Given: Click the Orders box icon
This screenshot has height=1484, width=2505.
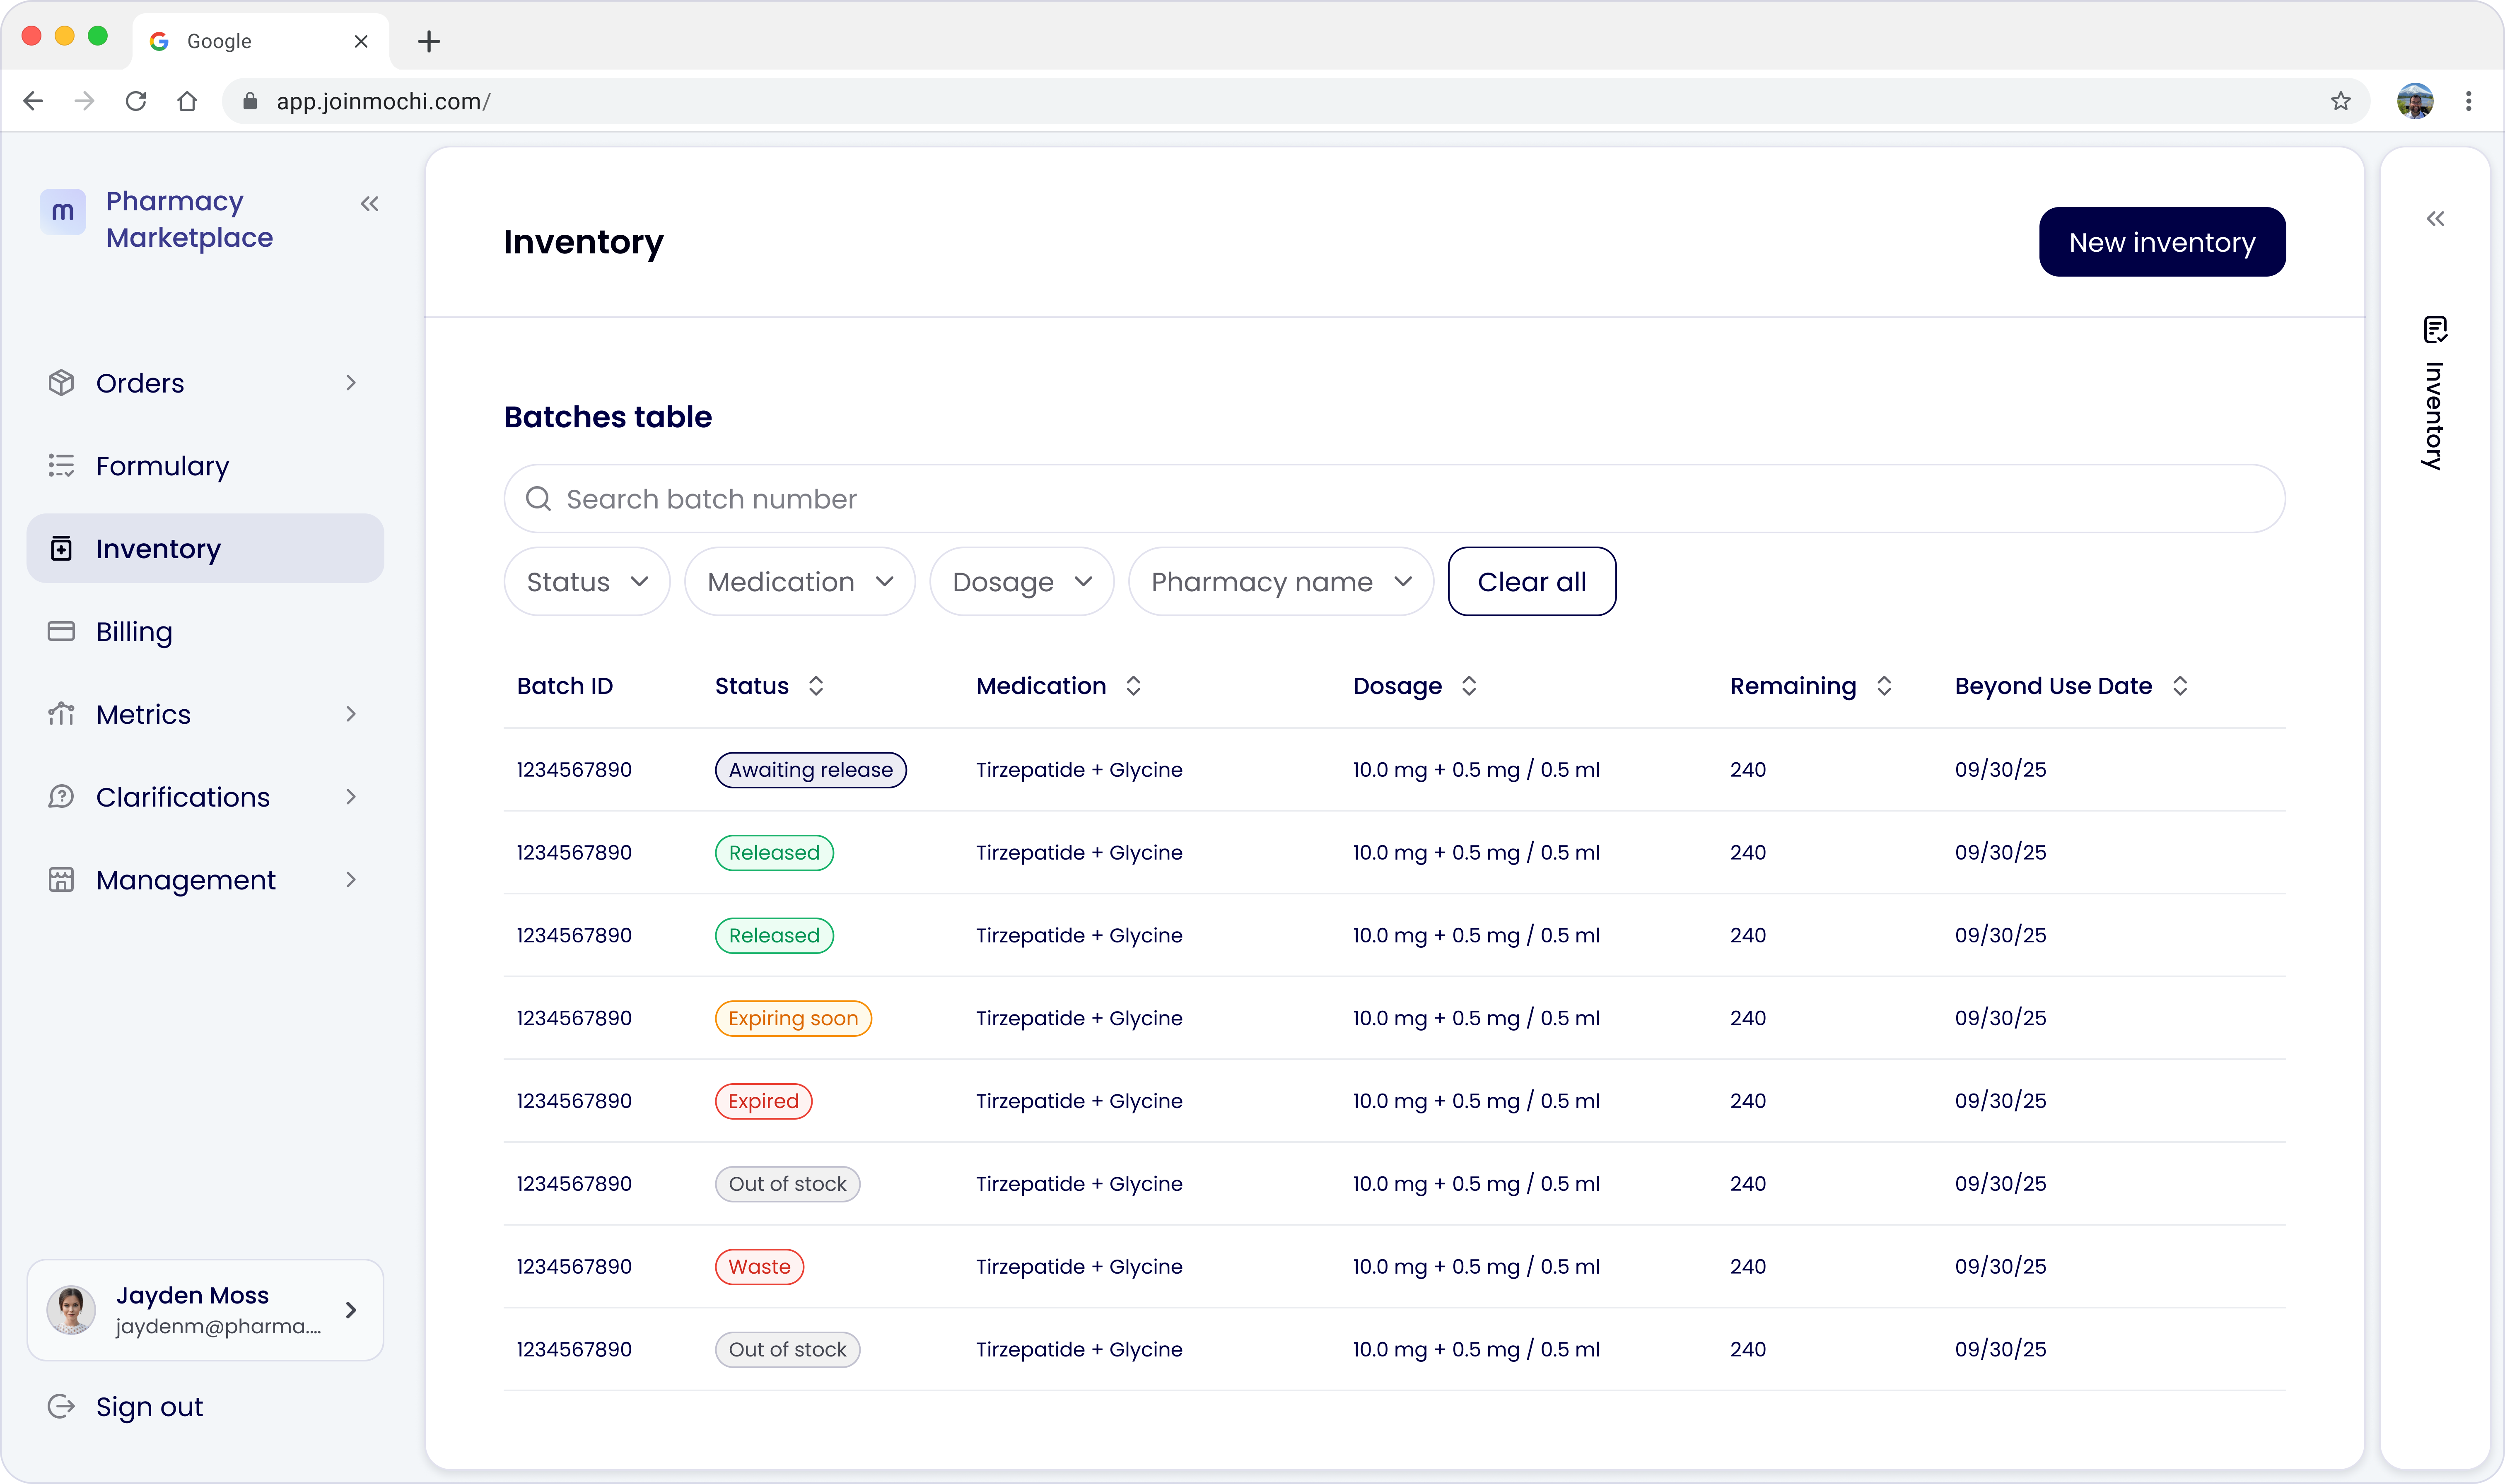Looking at the screenshot, I should [61, 383].
